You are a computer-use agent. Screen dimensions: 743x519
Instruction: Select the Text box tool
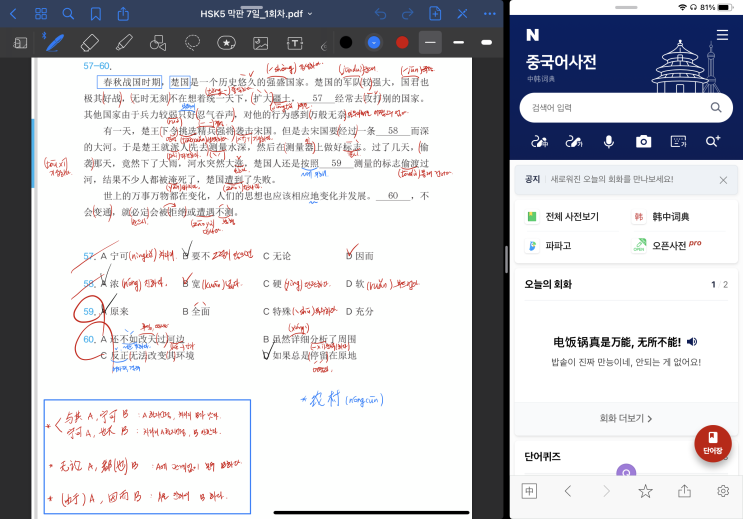(295, 44)
